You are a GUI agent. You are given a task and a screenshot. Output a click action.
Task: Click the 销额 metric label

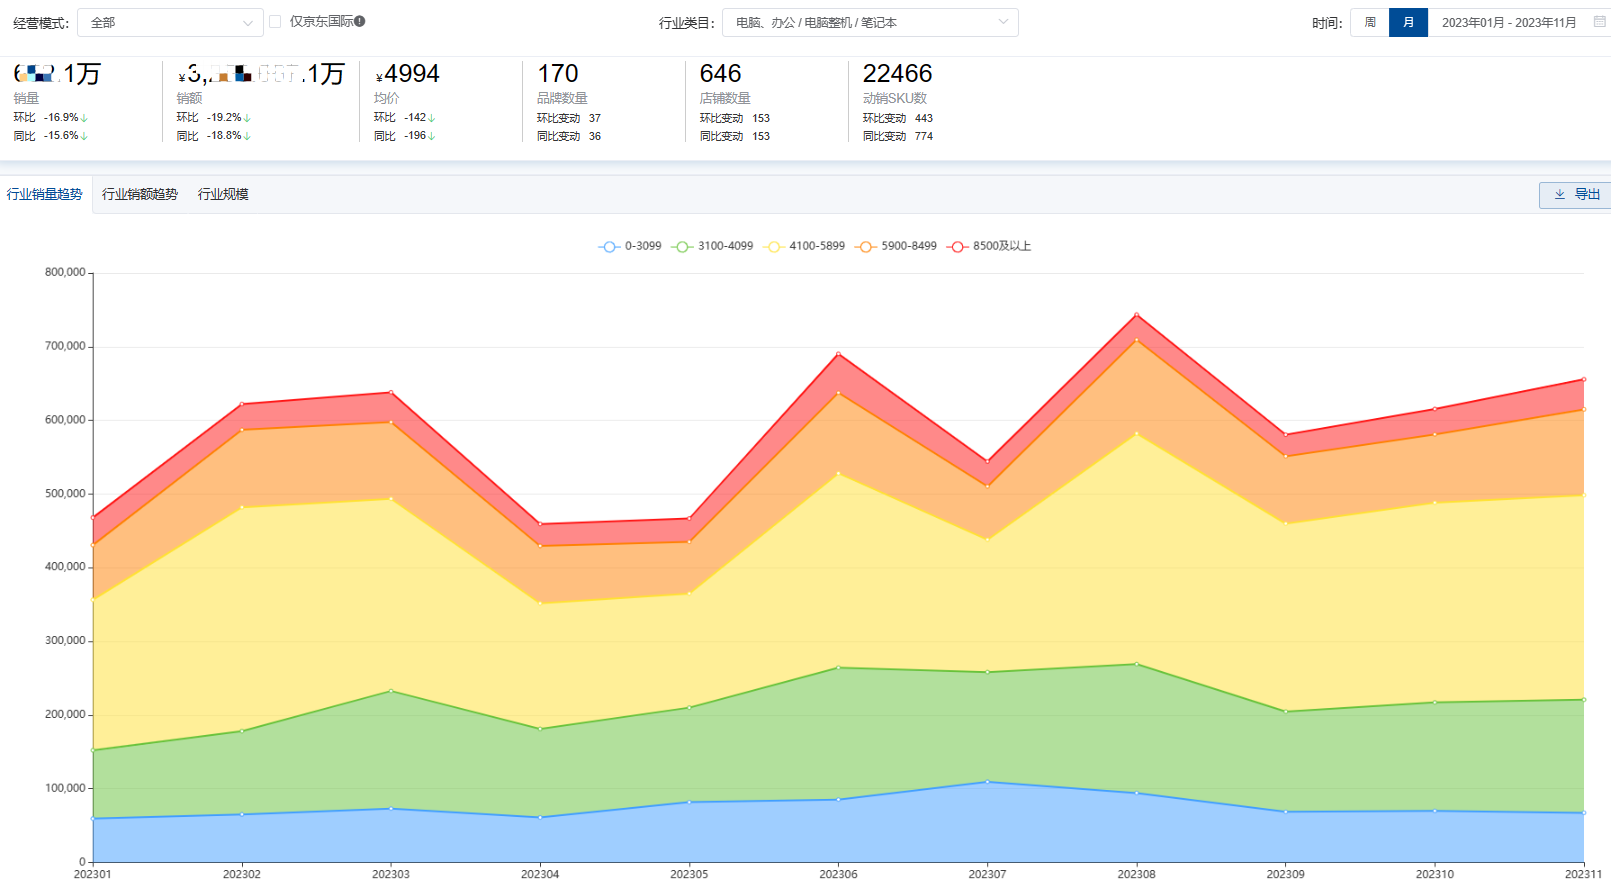[189, 98]
